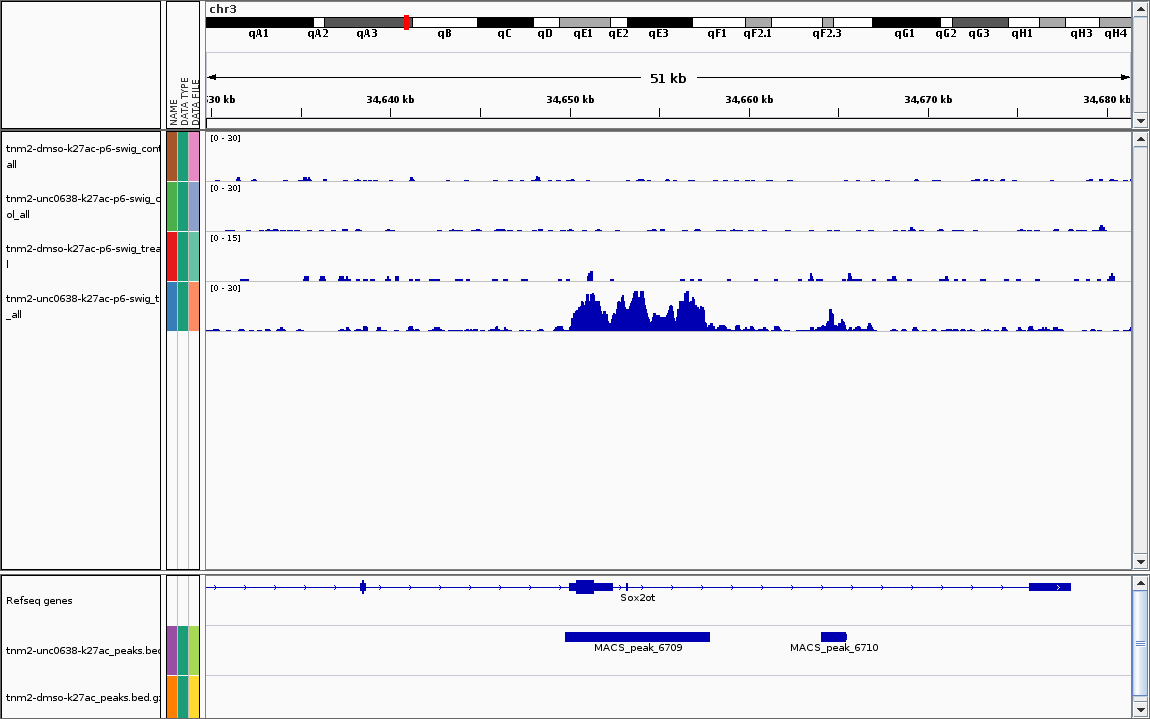The width and height of the screenshot is (1150, 719).
Task: Click the feature panel scrollbar thumb
Action: tap(1140, 642)
